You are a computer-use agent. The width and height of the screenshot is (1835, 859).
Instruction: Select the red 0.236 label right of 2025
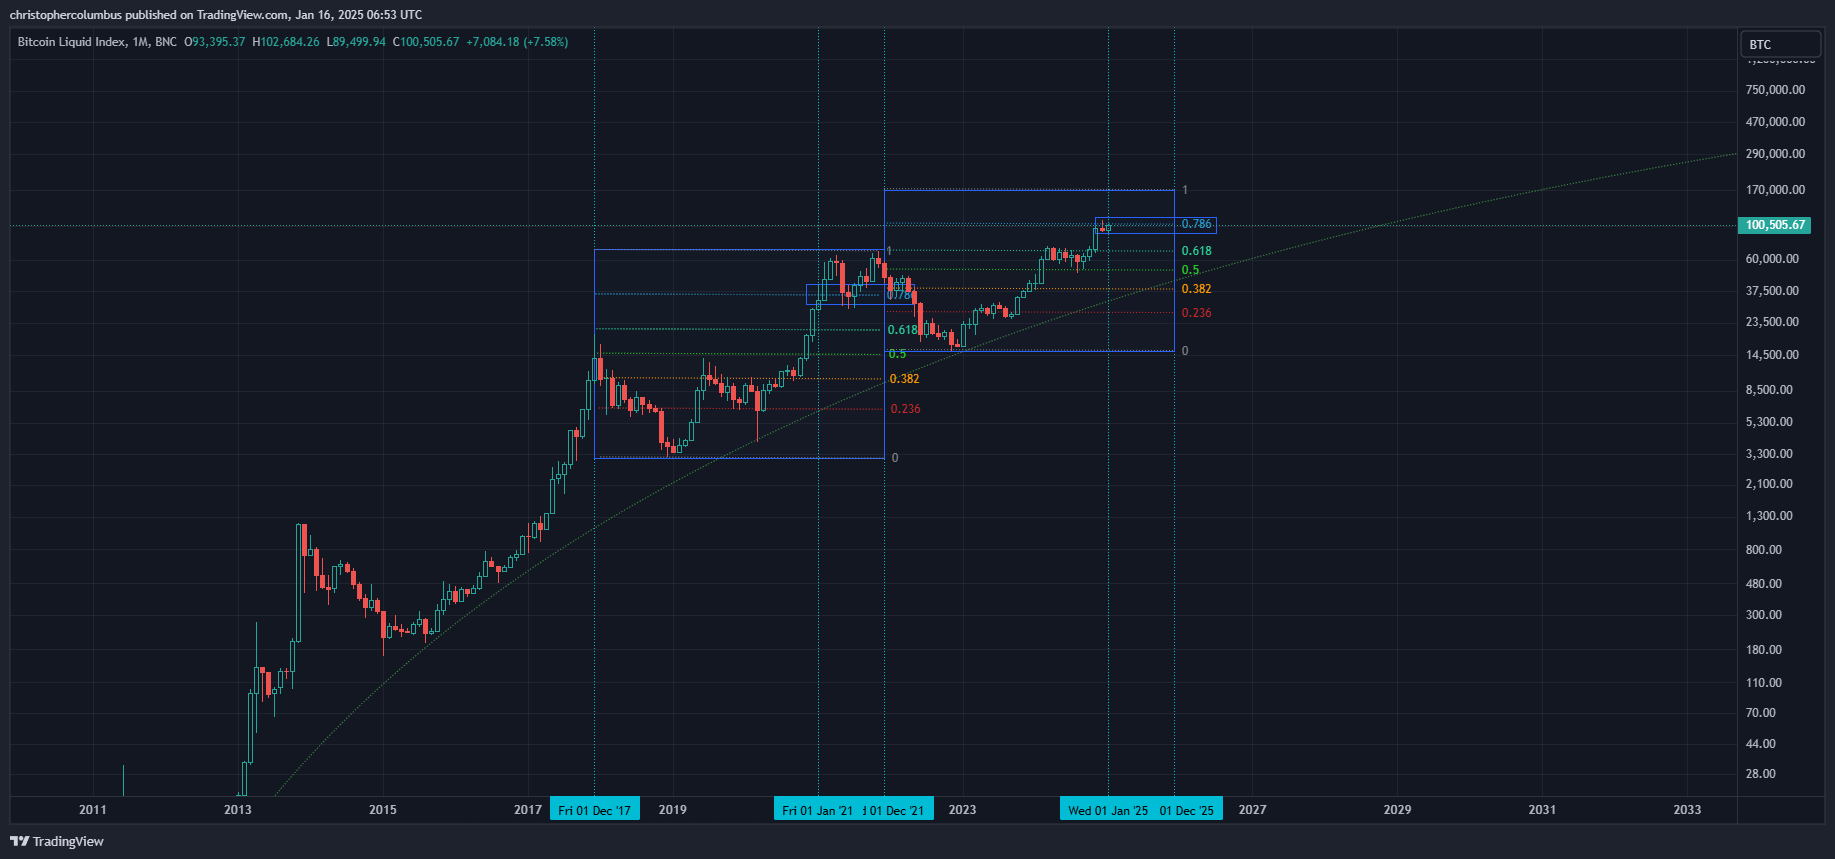(1196, 313)
